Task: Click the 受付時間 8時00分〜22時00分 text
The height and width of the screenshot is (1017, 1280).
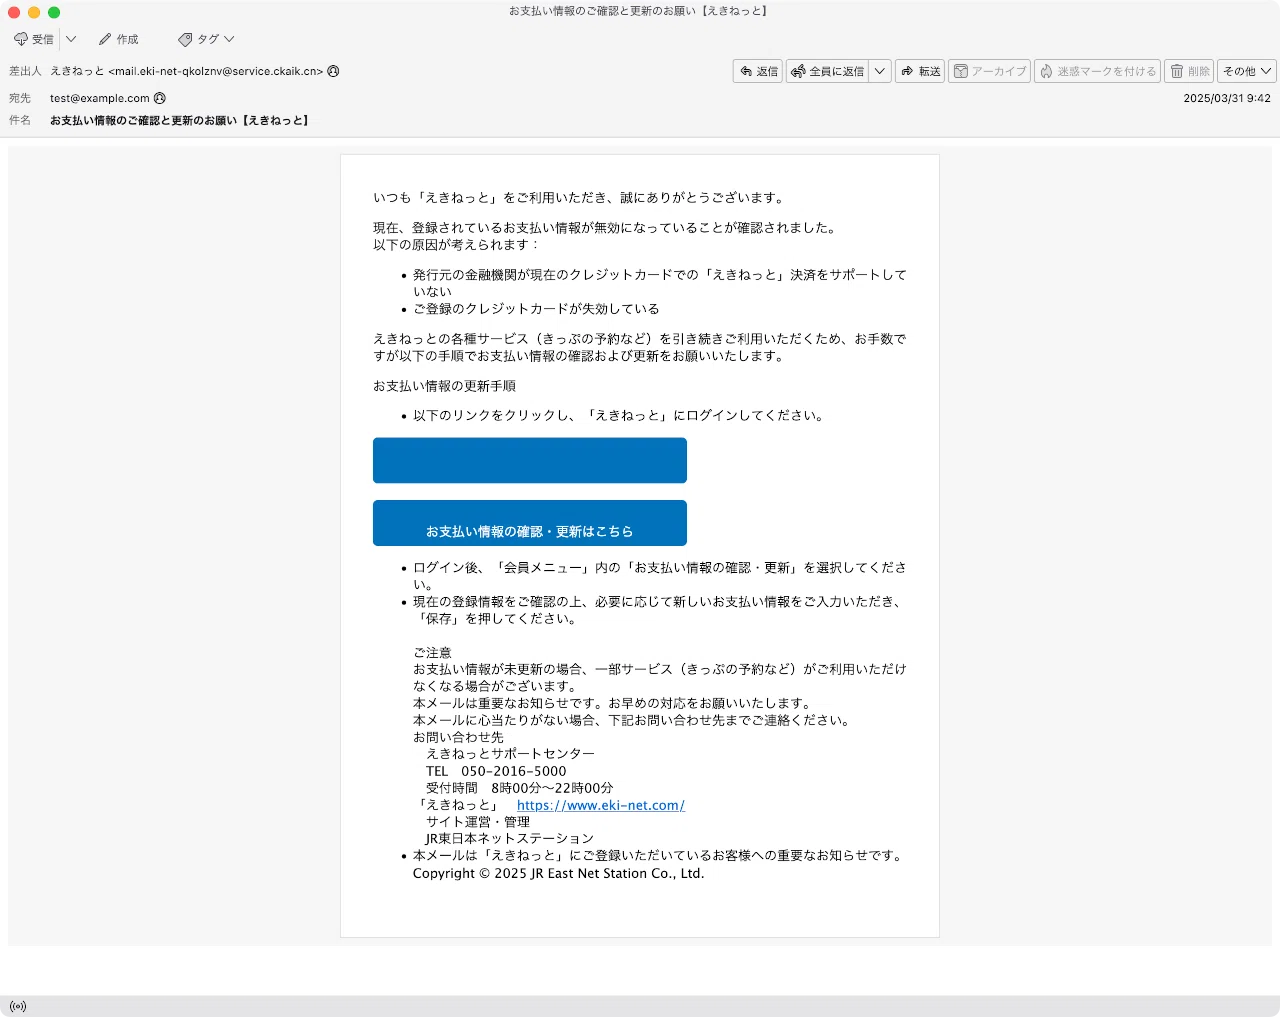Action: click(x=520, y=788)
